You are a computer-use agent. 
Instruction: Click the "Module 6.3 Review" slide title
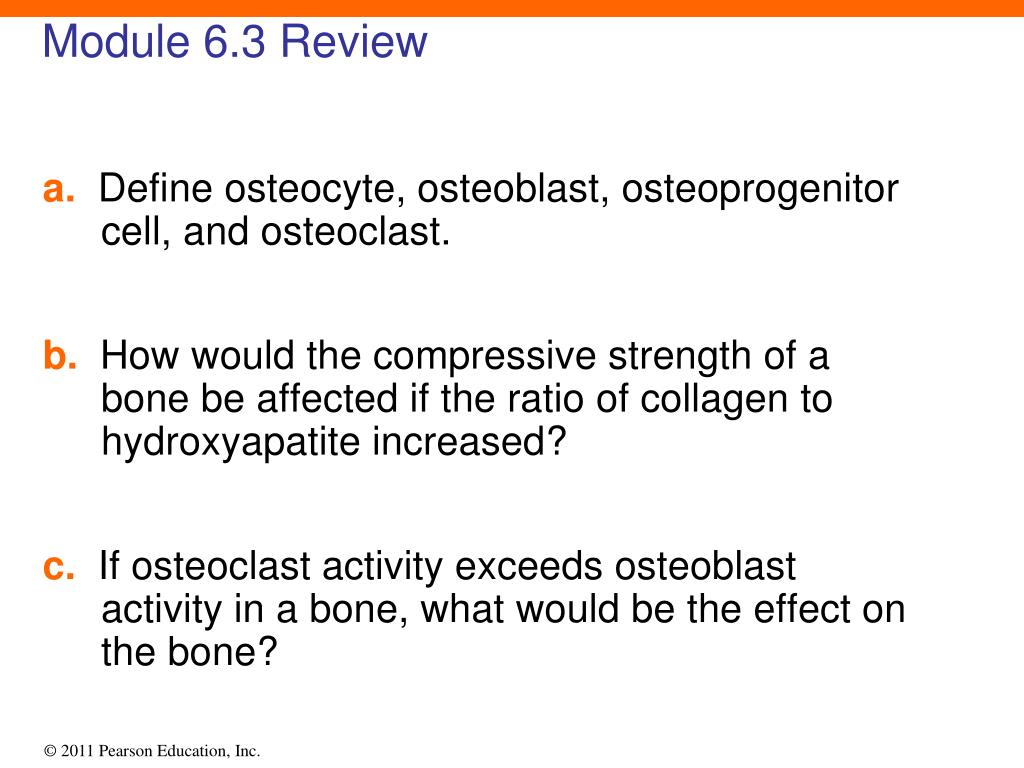[x=235, y=41]
